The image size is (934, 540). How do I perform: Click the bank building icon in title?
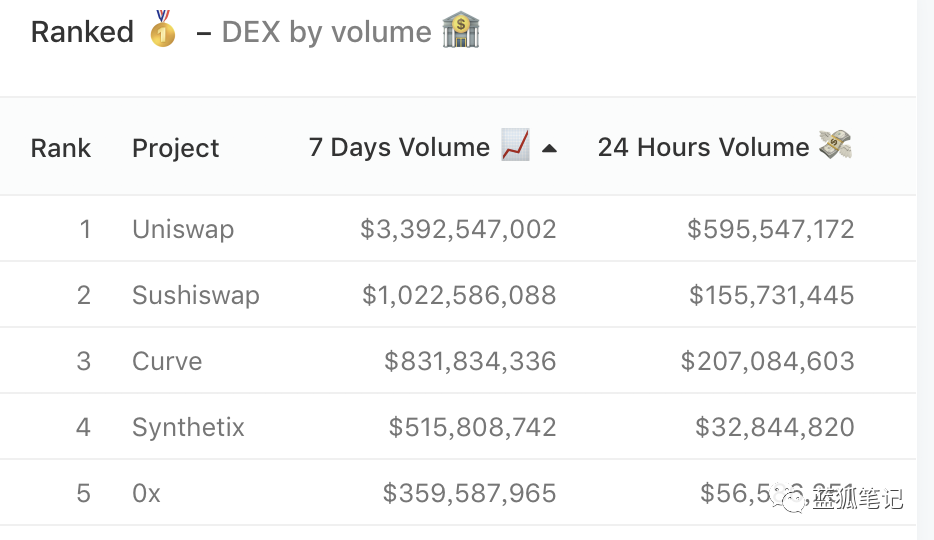pos(460,31)
